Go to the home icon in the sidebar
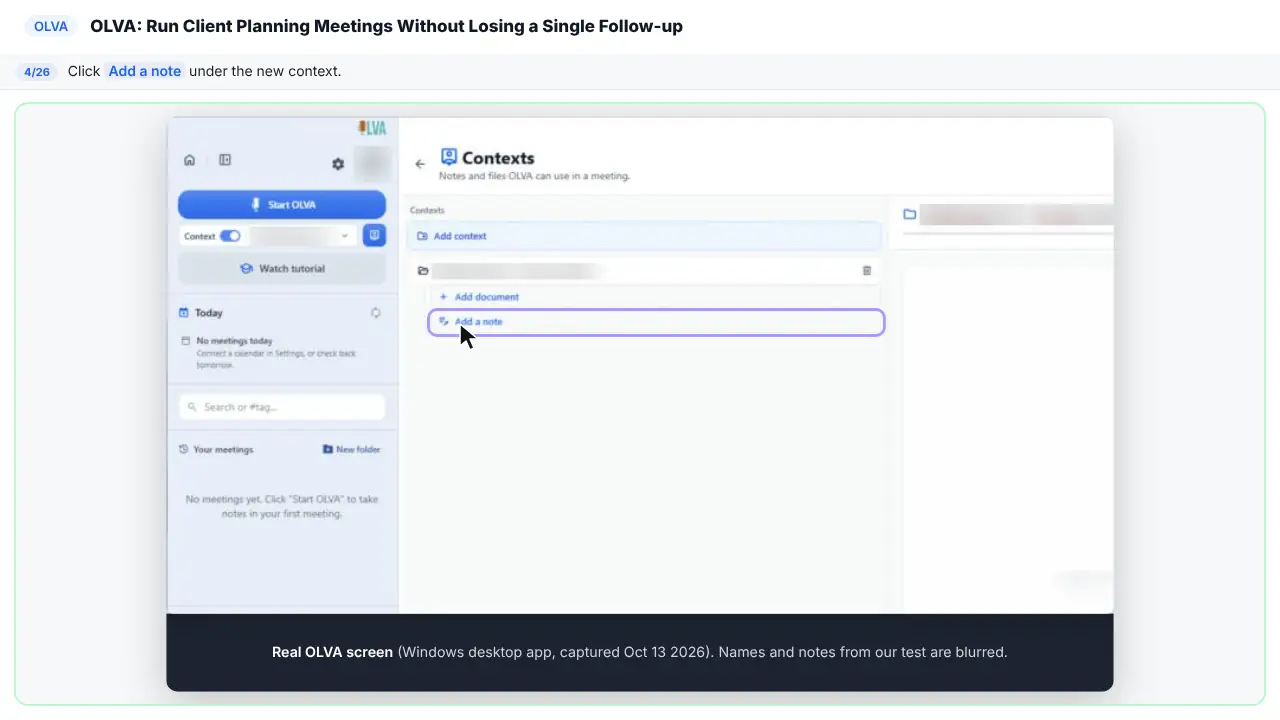The width and height of the screenshot is (1280, 720). click(x=190, y=160)
